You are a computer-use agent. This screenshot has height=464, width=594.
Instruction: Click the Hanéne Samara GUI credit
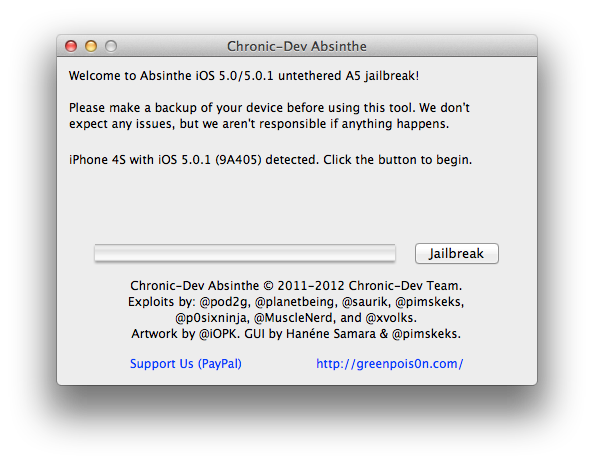click(331, 334)
